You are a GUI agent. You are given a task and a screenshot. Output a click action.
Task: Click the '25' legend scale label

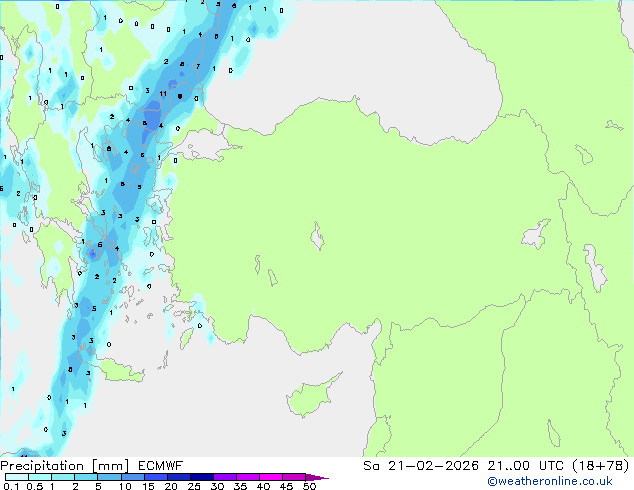coord(194,486)
